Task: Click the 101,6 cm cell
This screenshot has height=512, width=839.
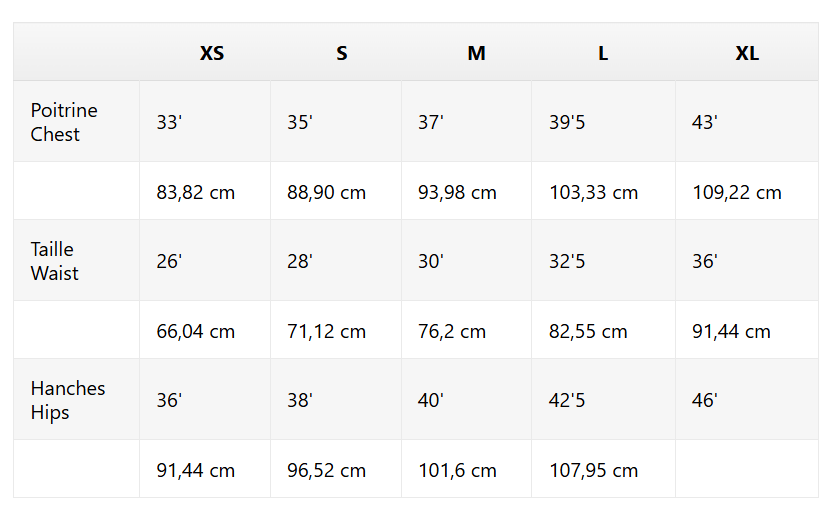Action: pyautogui.click(x=457, y=470)
